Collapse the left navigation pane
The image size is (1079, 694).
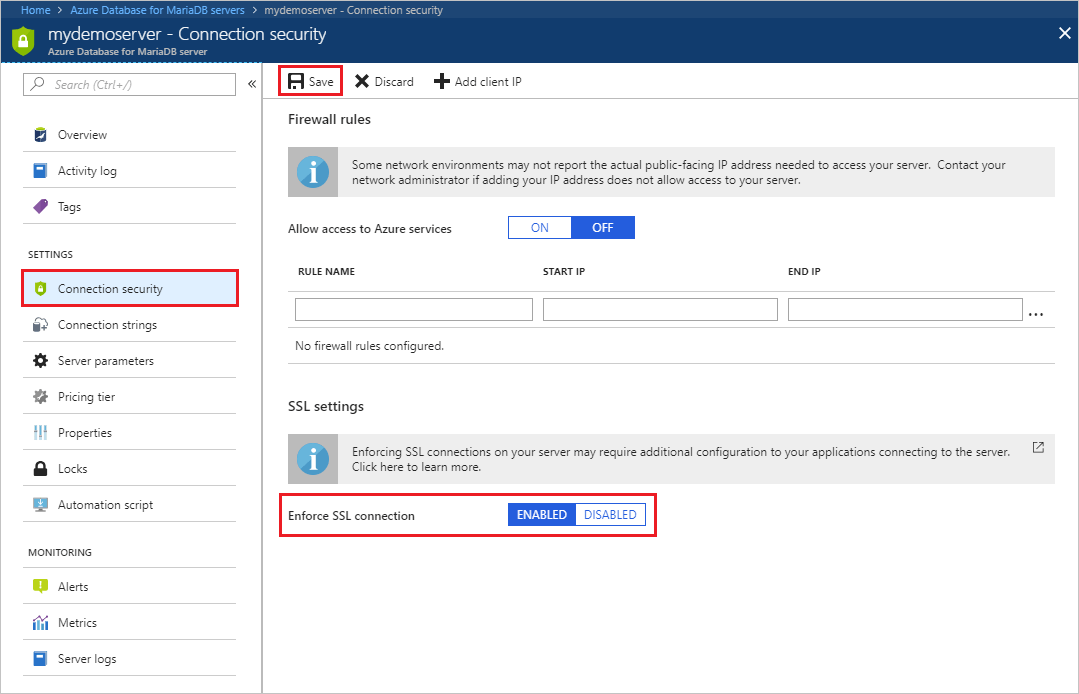pos(252,84)
